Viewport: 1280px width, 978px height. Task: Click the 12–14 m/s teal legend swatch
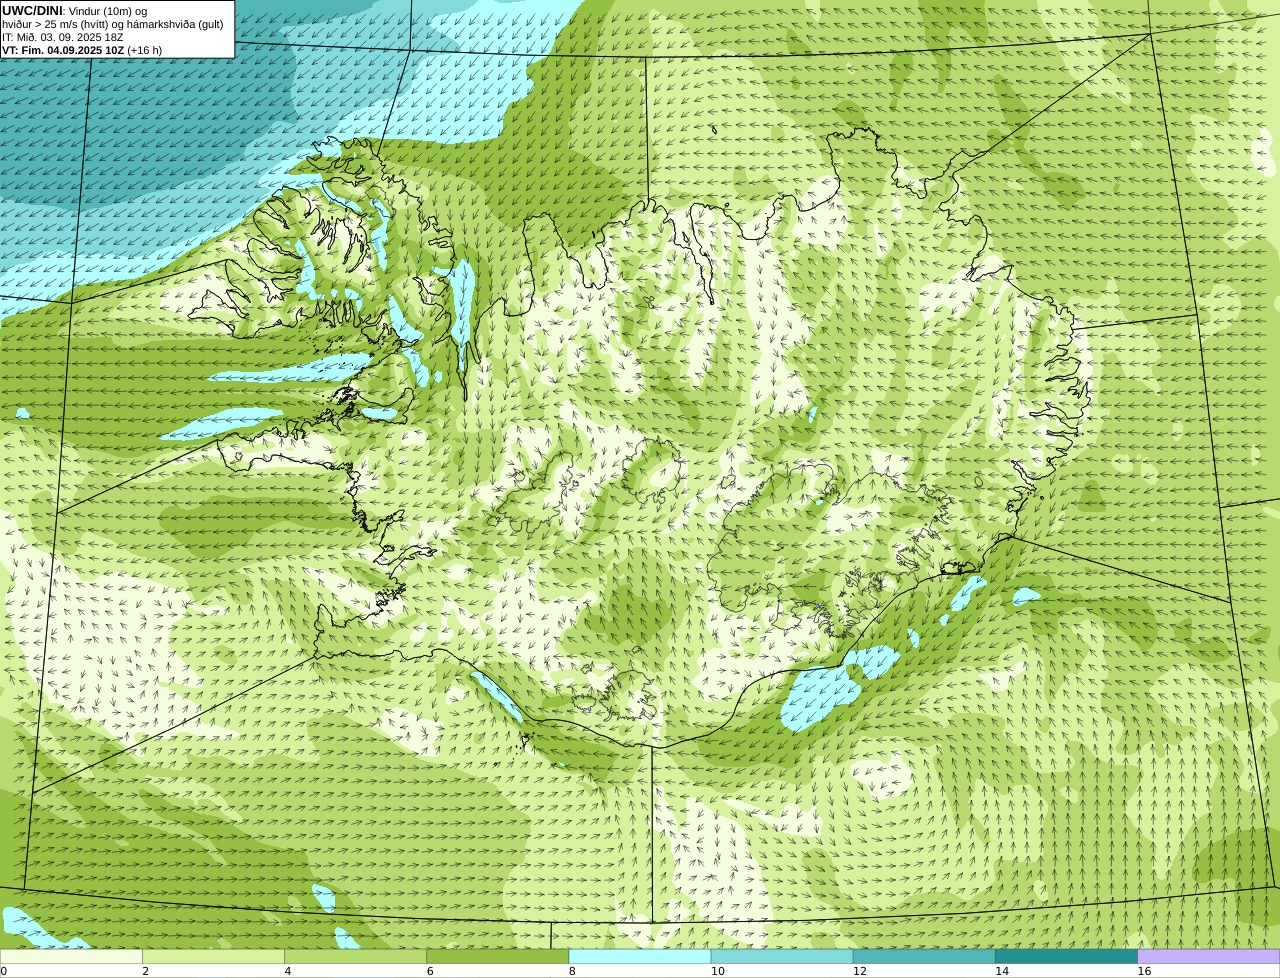click(924, 956)
